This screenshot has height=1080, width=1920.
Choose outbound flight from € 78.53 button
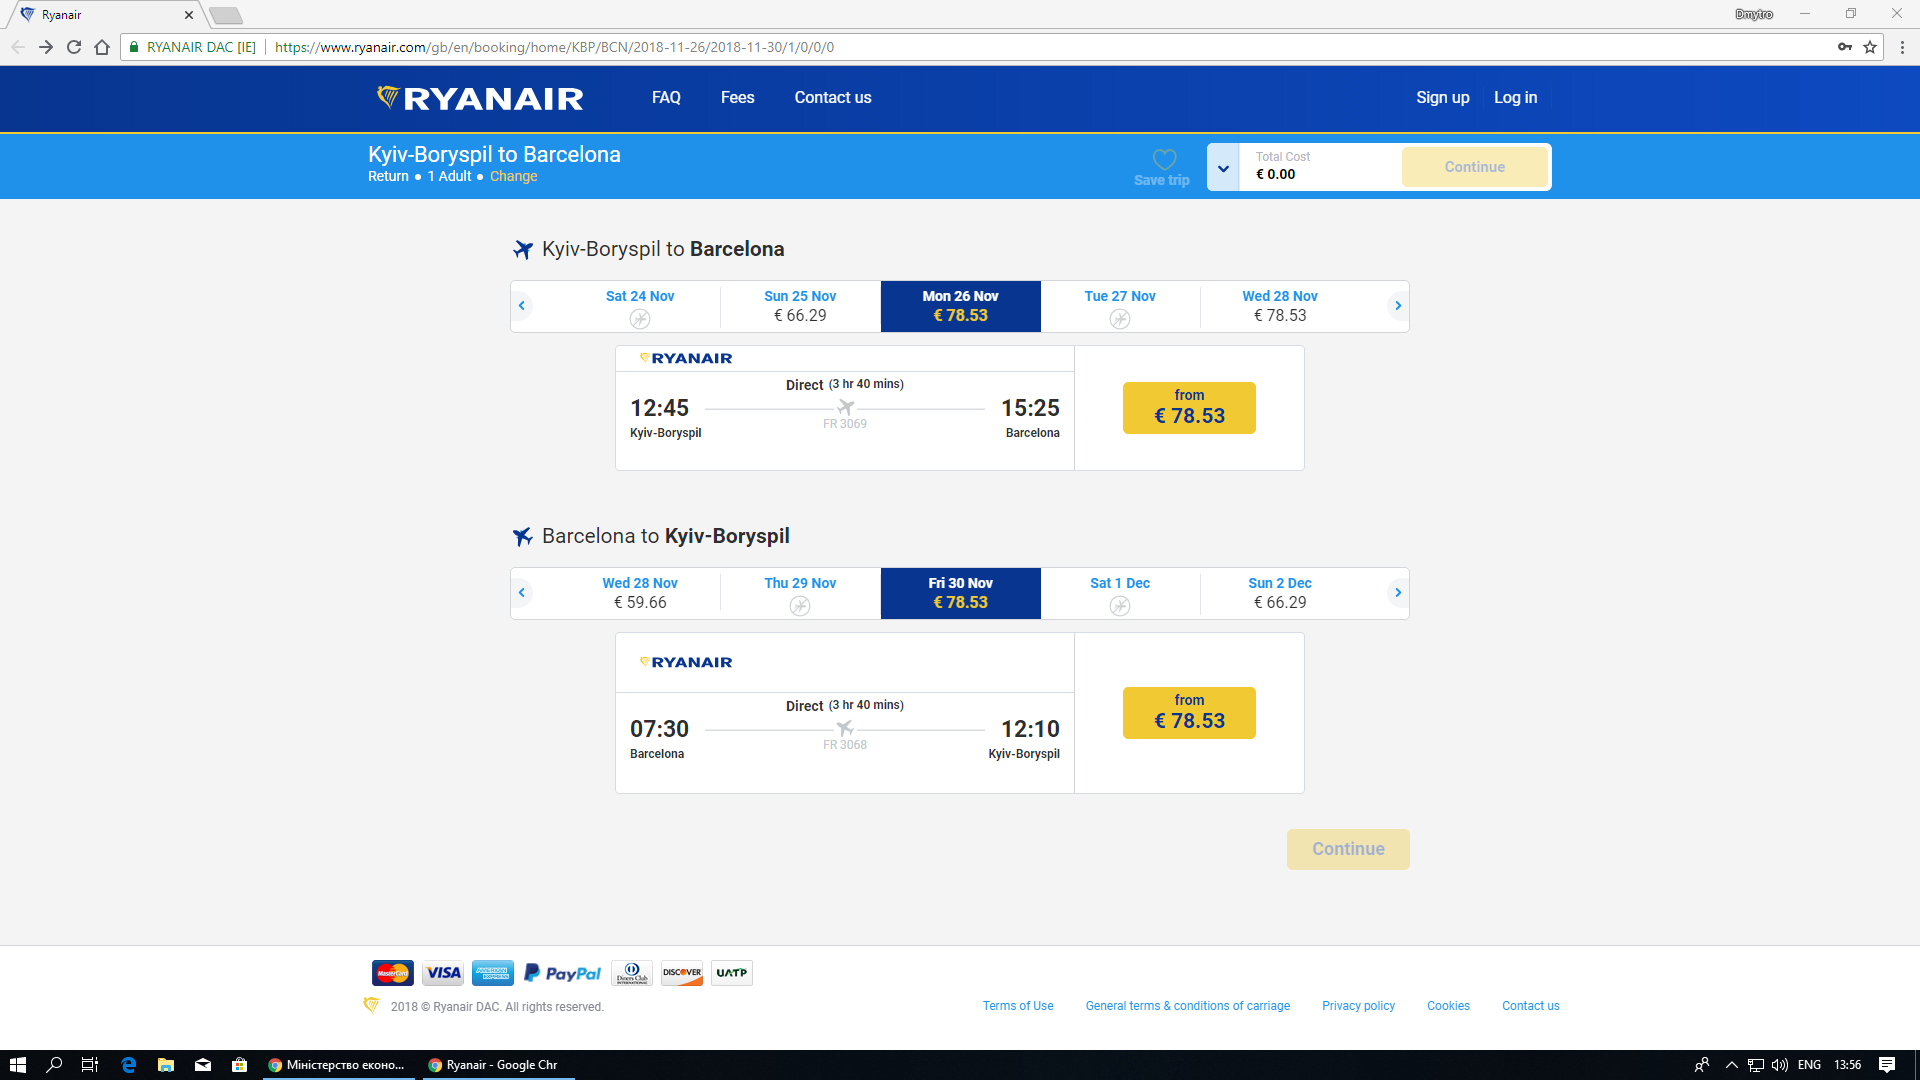[1189, 408]
